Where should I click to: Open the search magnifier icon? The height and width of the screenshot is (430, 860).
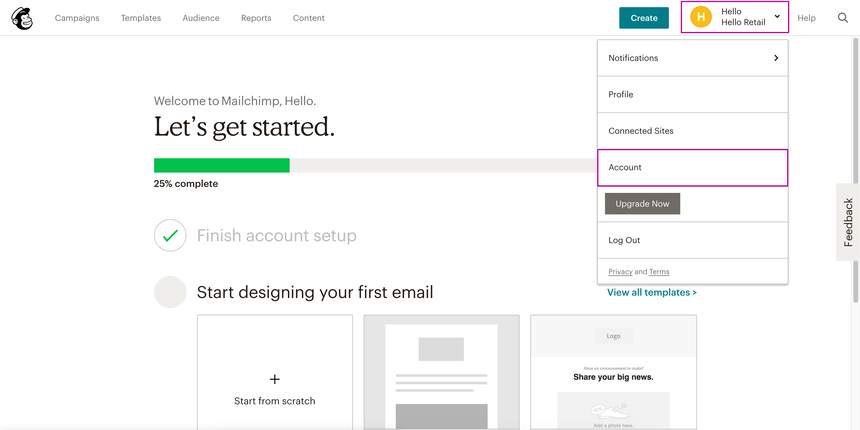843,18
